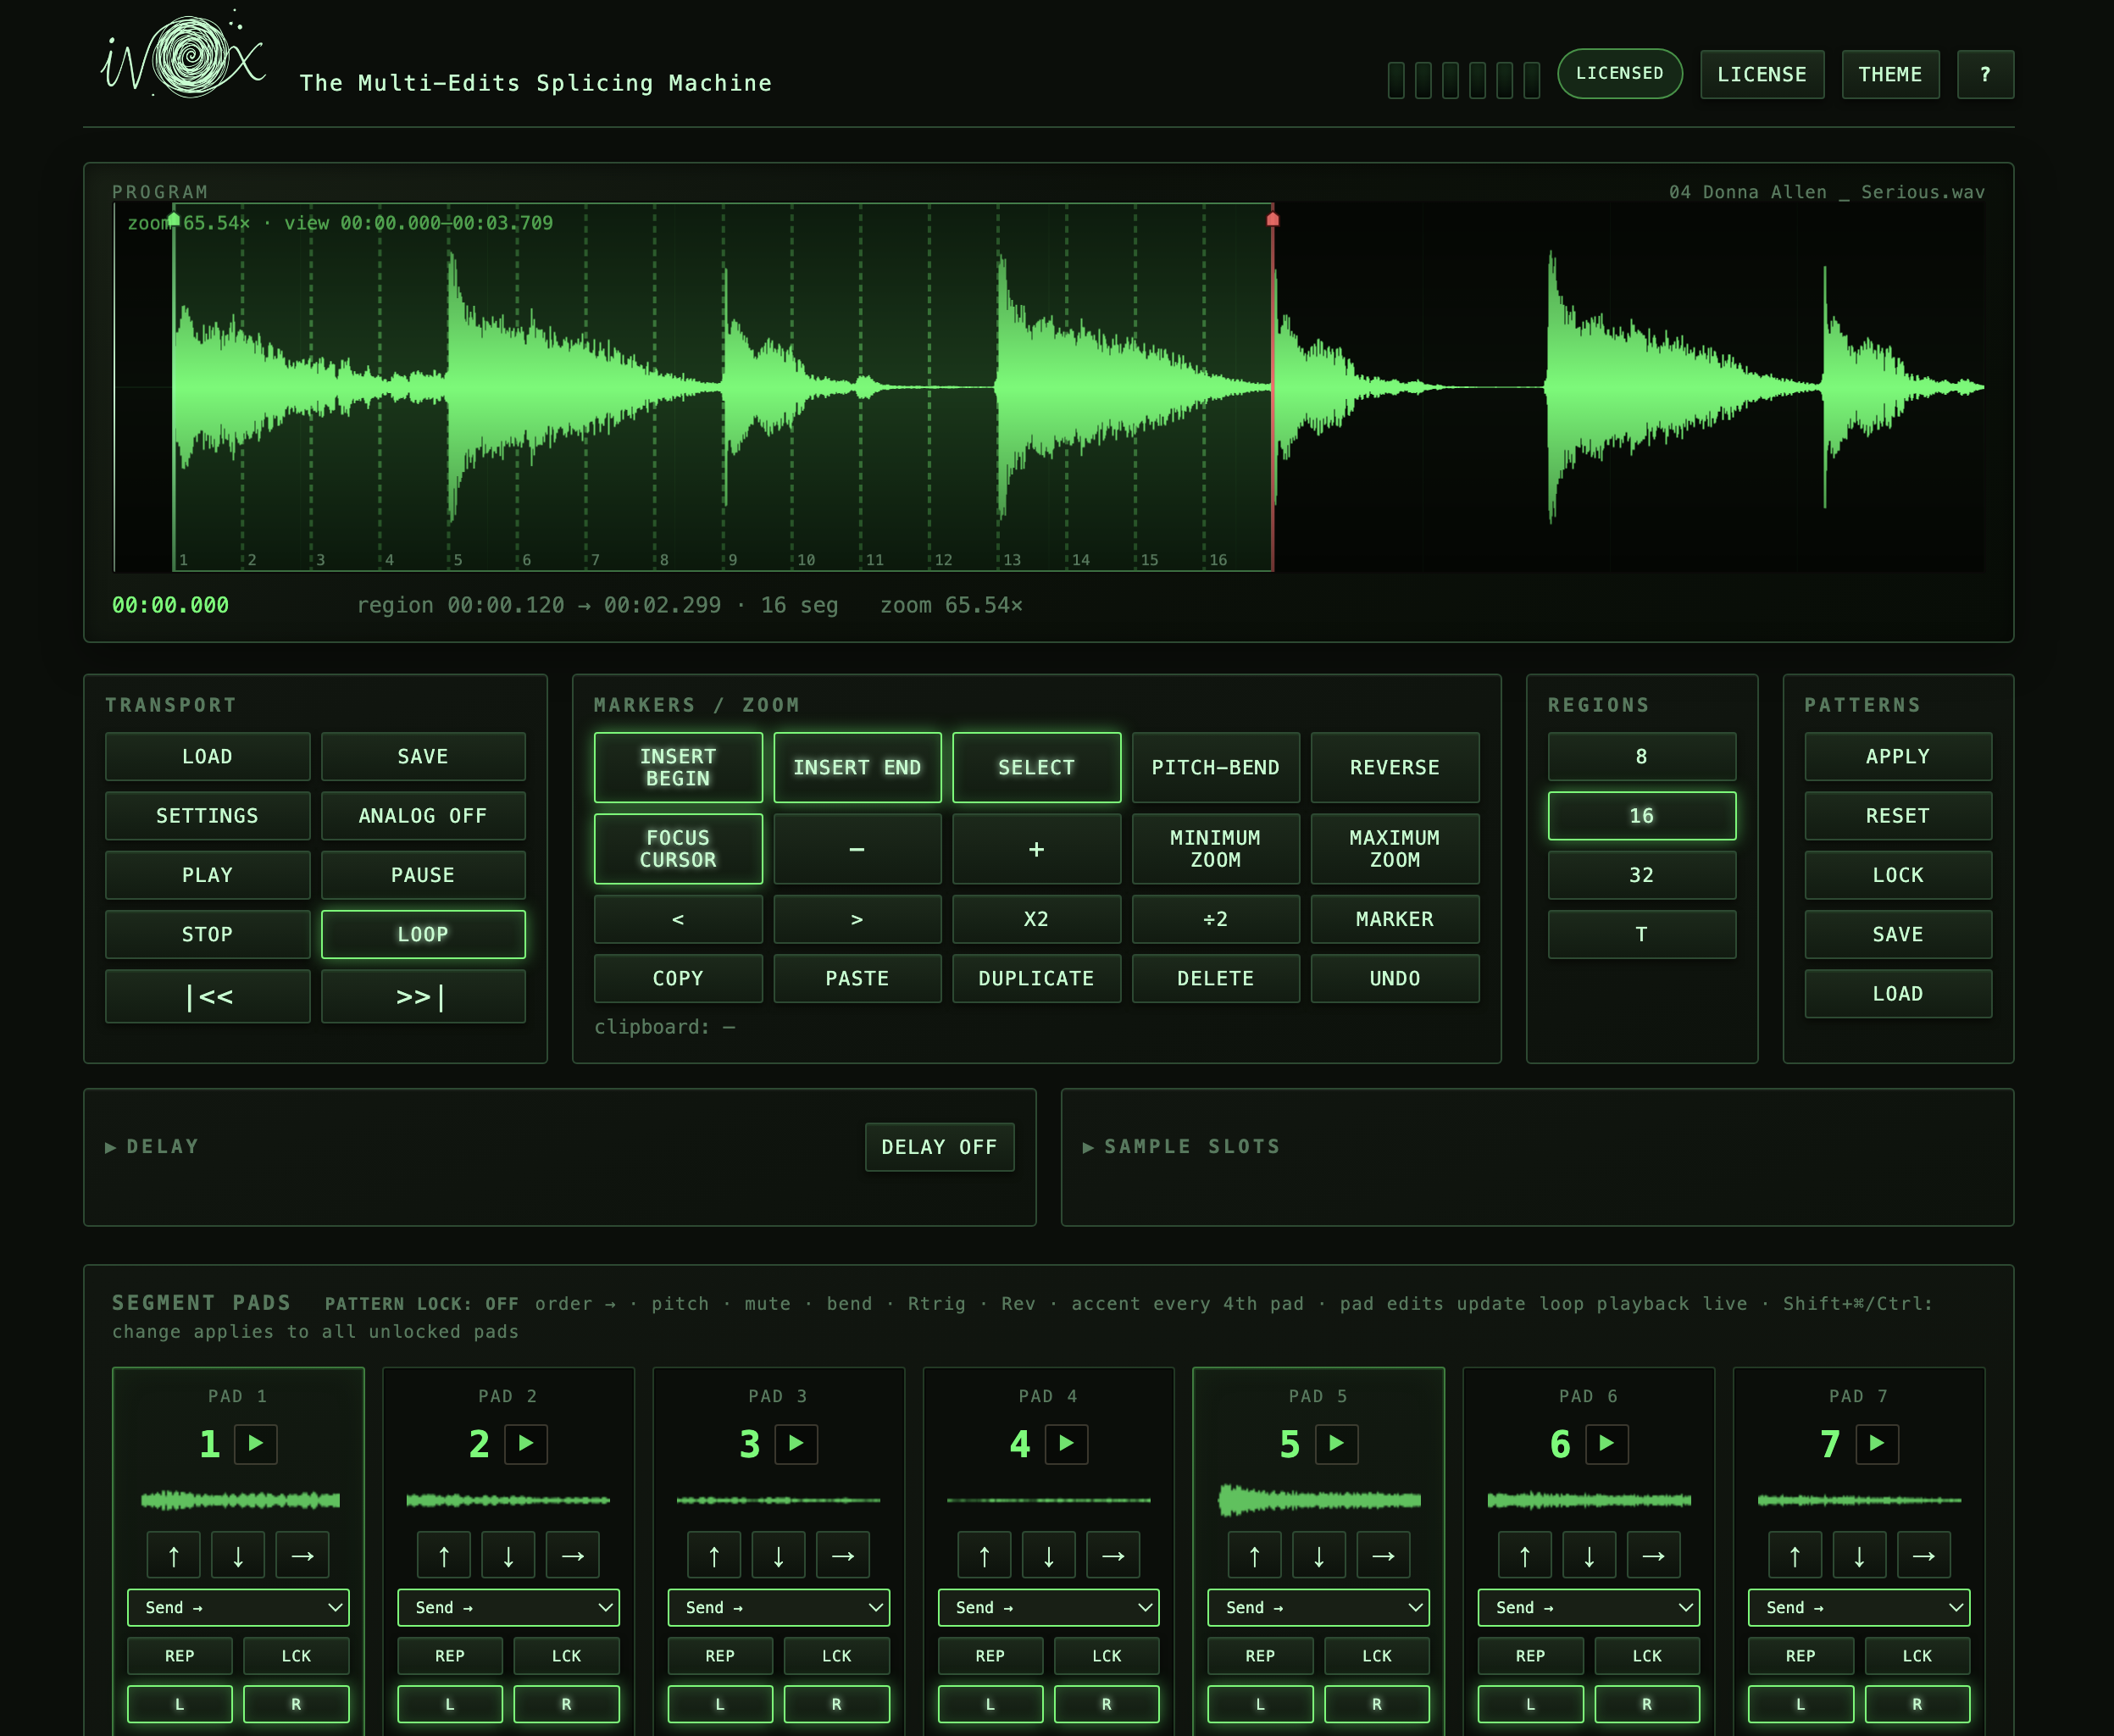The image size is (2114, 1736).
Task: Open Pad 1 Send dropdown
Action: [238, 1607]
